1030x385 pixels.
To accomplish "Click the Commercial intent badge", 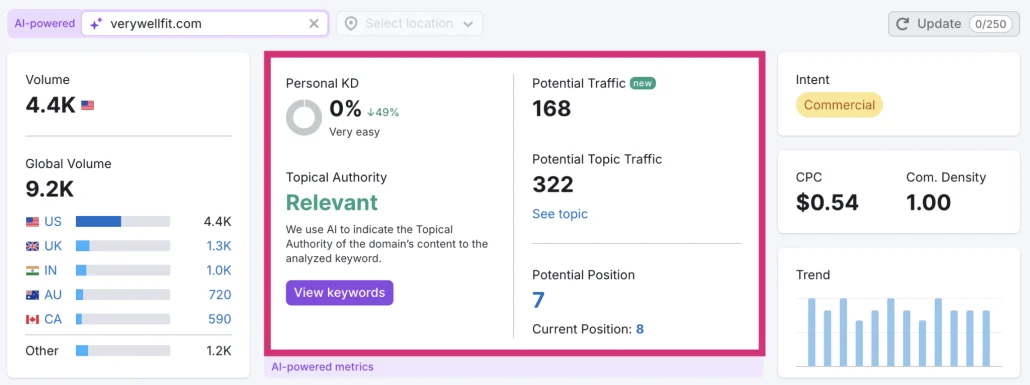I will 840,105.
